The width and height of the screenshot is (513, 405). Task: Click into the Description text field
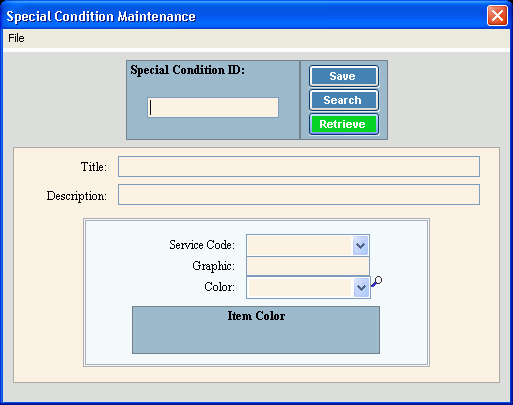[x=299, y=194]
